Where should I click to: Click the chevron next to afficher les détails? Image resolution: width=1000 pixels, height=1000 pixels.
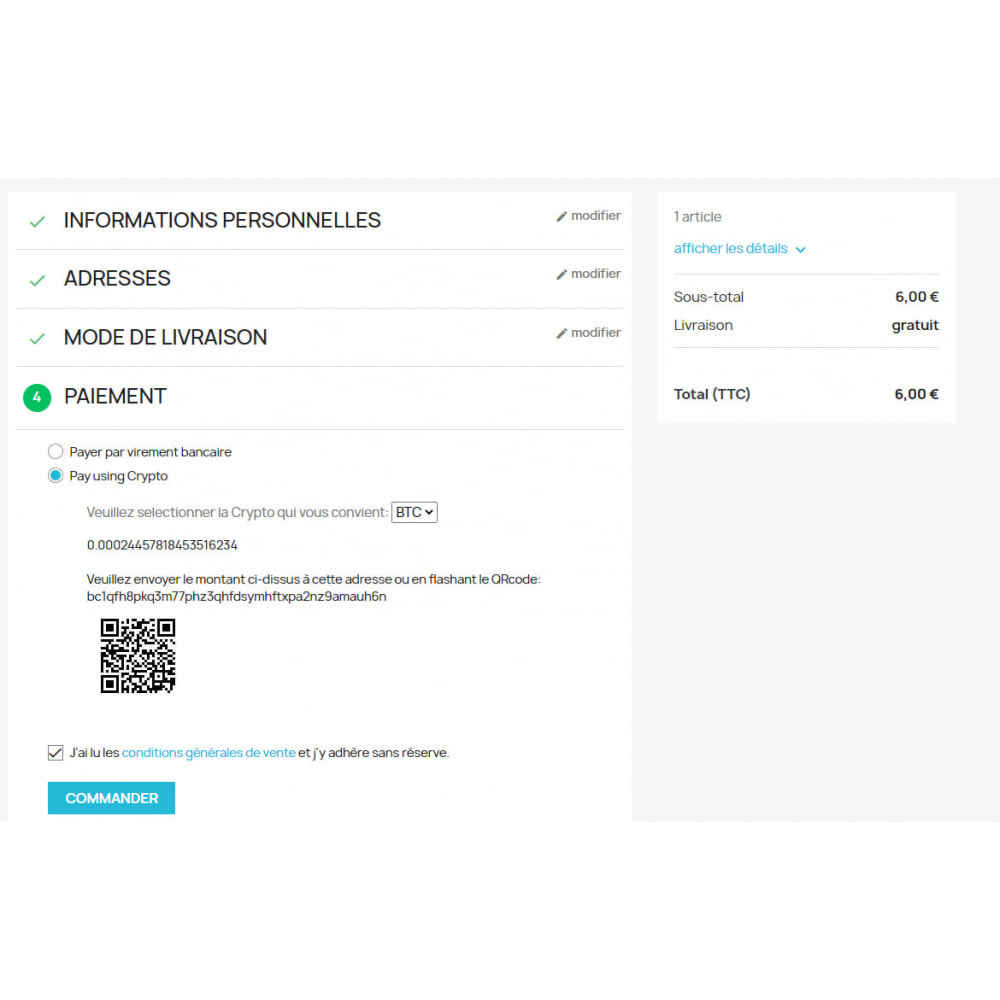pos(800,249)
